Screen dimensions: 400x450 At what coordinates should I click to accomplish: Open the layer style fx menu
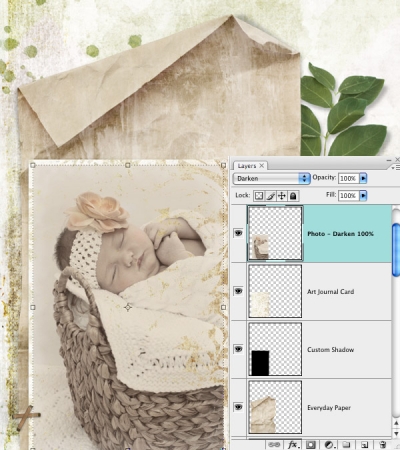(x=293, y=444)
